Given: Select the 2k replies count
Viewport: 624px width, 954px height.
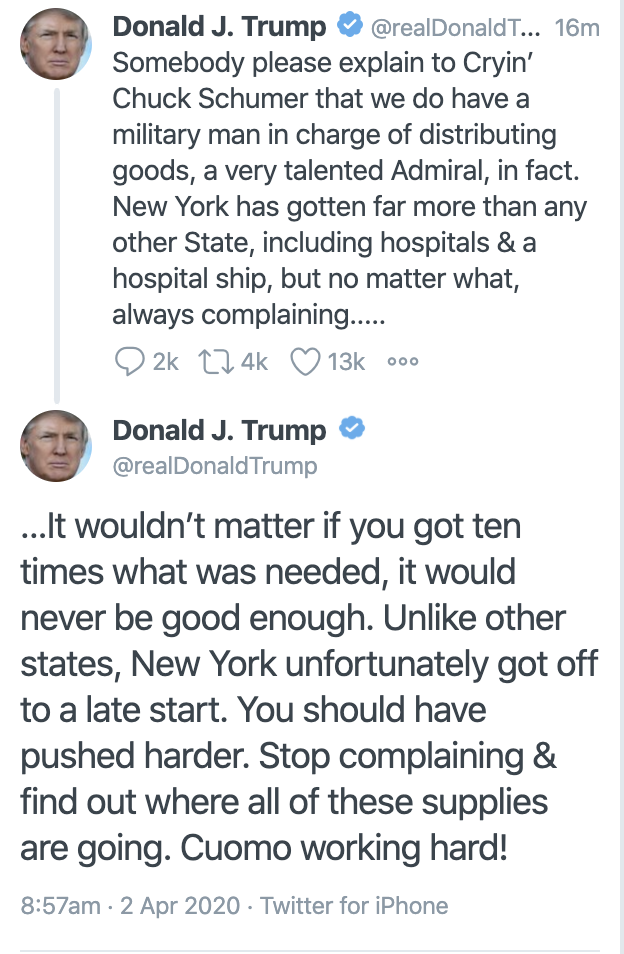Looking at the screenshot, I should (x=165, y=361).
